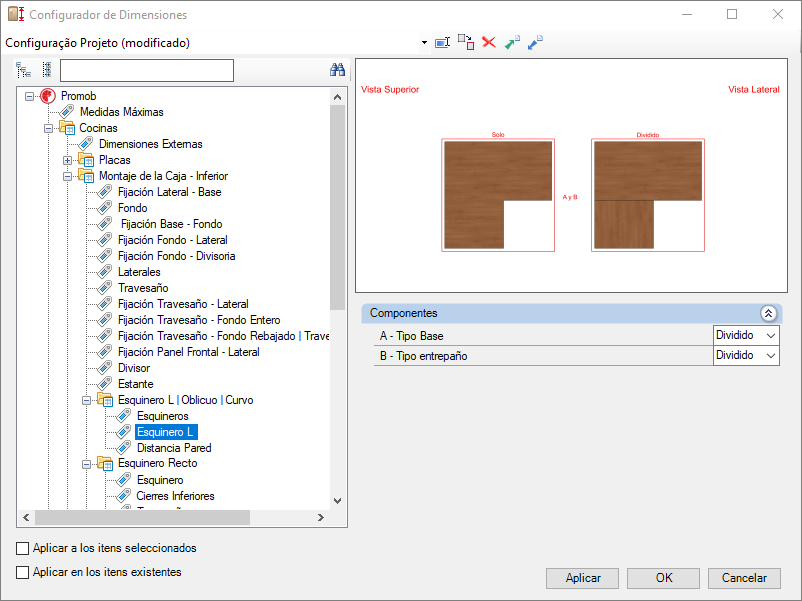
Task: Select the highlighted Esquinero L item
Action: pyautogui.click(x=166, y=432)
